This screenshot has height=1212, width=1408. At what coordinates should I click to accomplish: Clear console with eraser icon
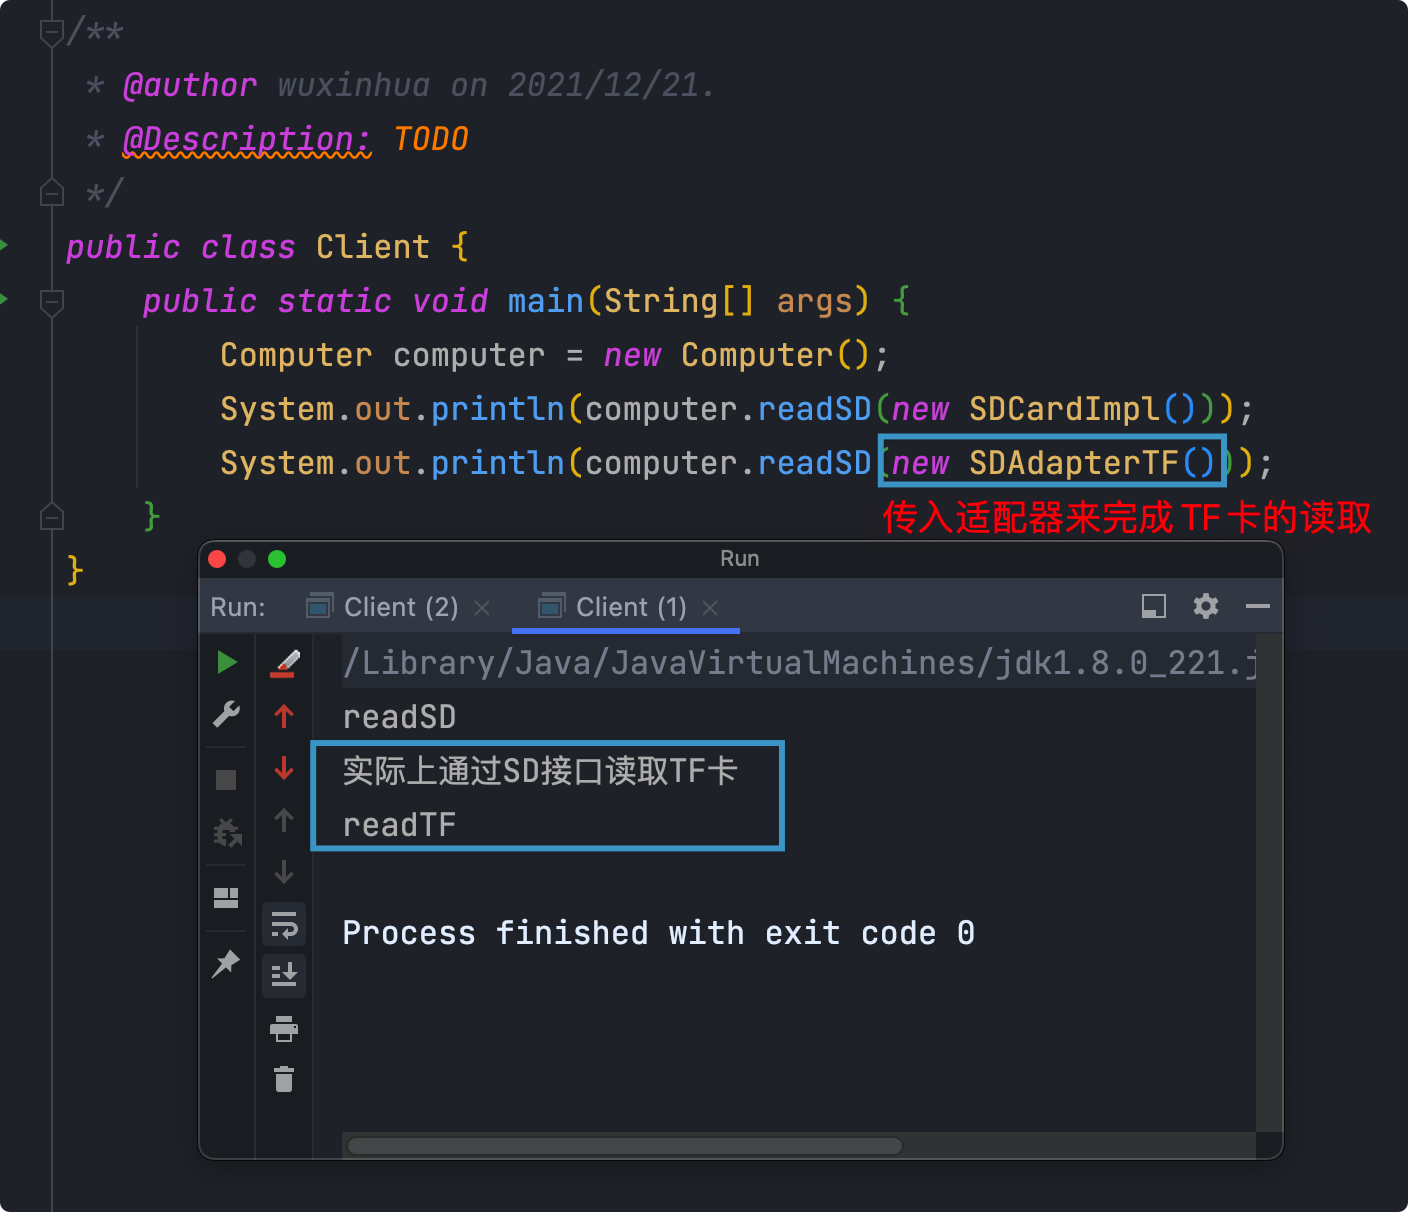coord(285,662)
